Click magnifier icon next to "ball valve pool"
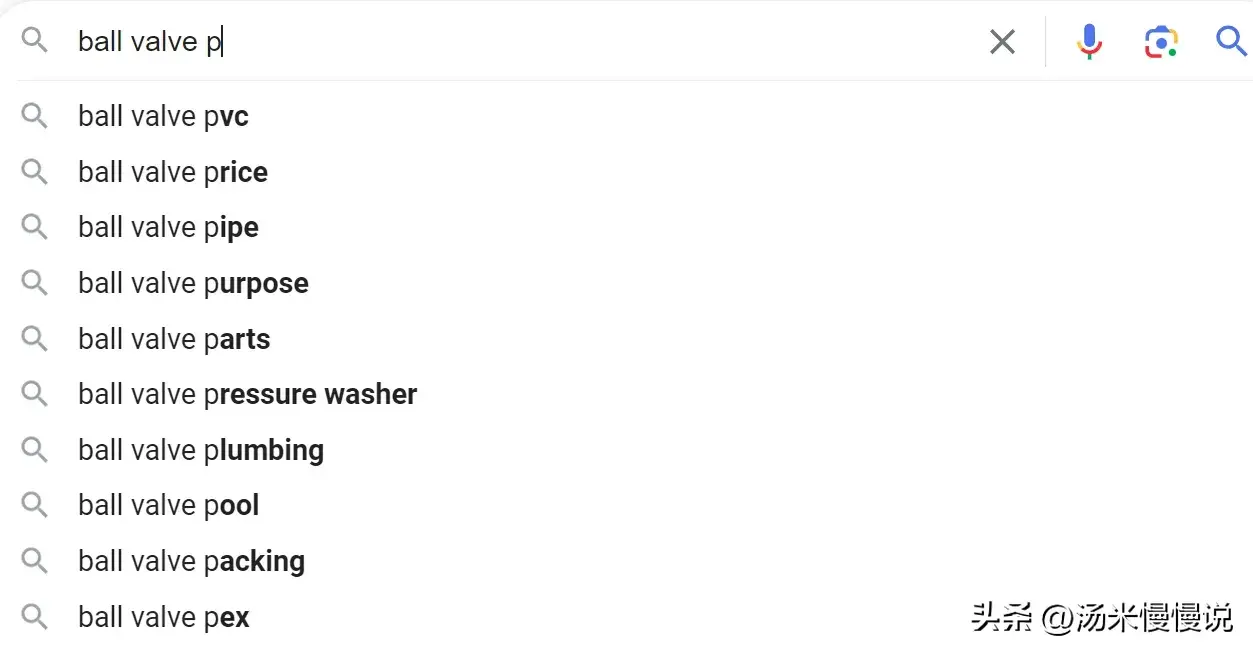Image resolution: width=1253 pixels, height=653 pixels. click(x=35, y=505)
